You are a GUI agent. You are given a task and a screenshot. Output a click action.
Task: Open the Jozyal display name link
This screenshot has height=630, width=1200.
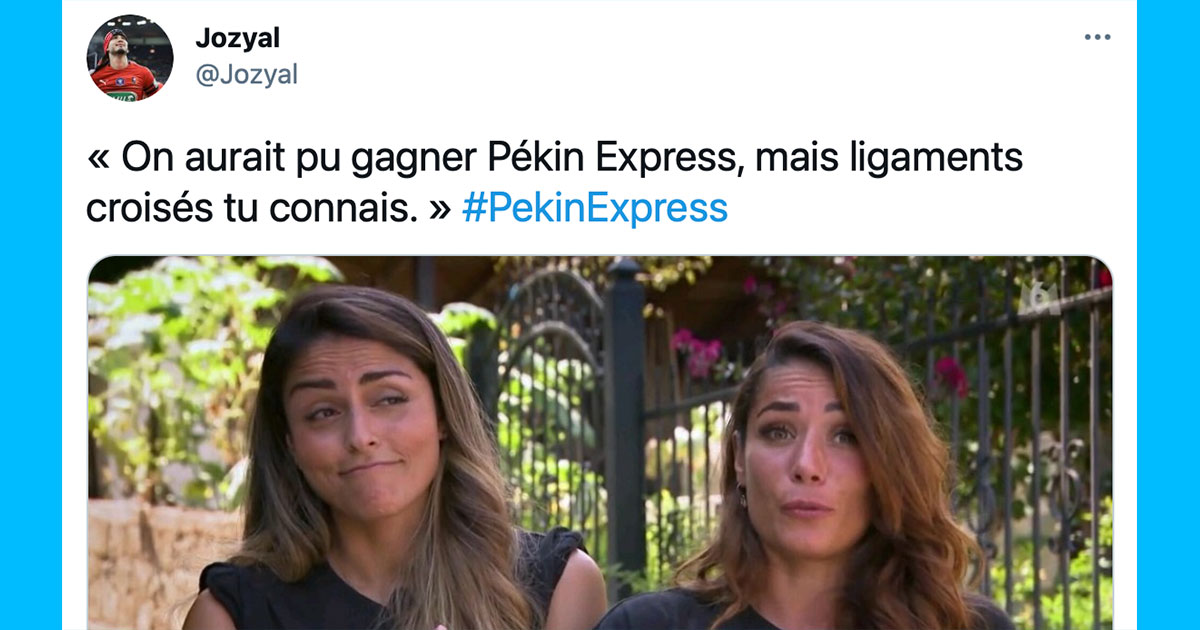pos(238,39)
